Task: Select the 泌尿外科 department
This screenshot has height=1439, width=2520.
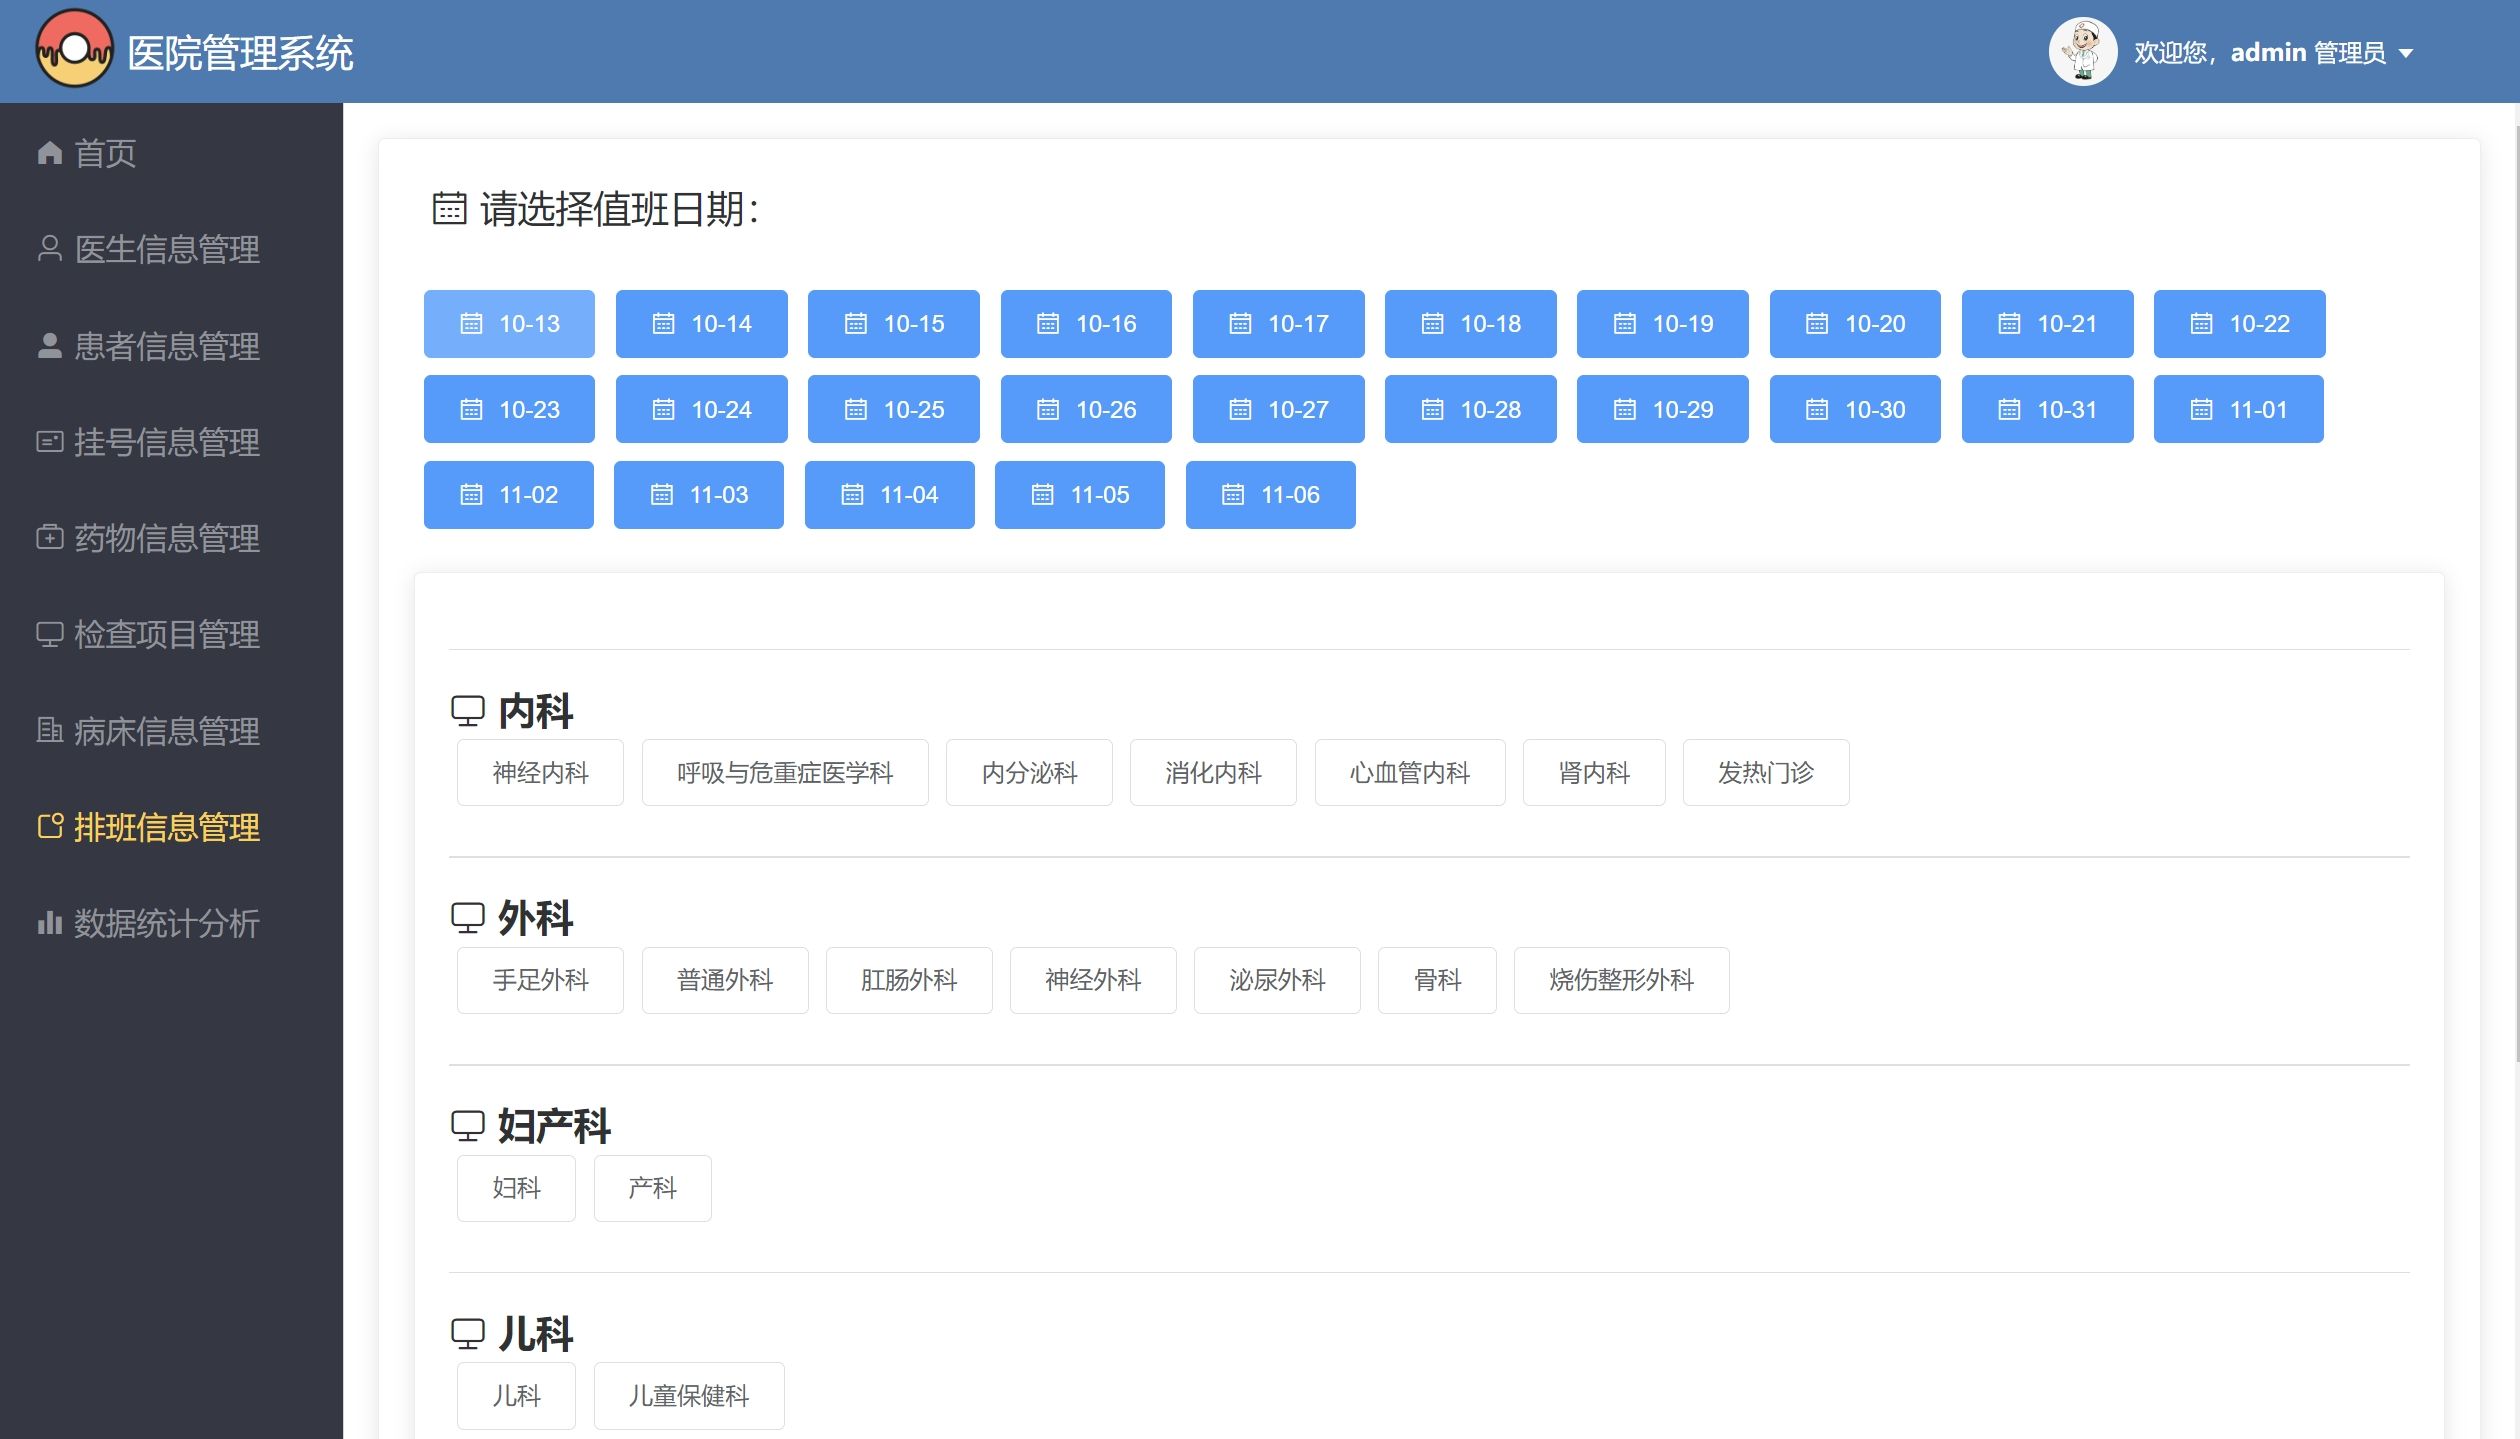Action: pos(1277,980)
